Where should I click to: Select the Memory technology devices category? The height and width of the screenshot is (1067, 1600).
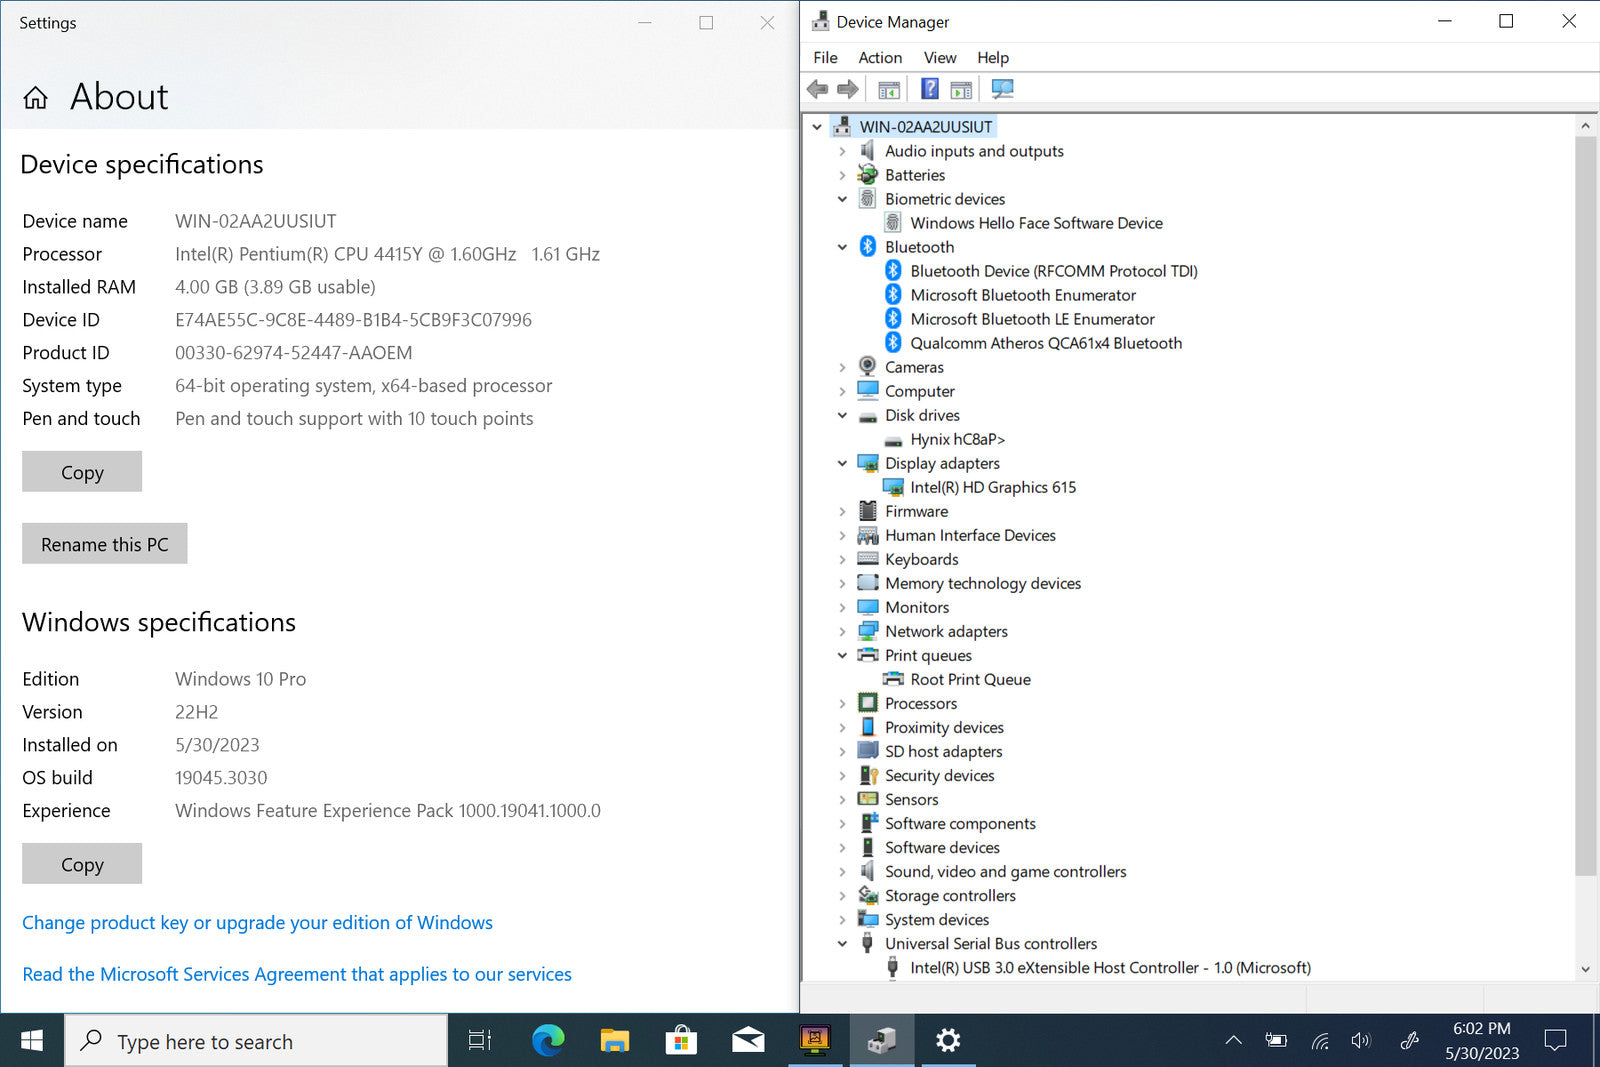click(983, 583)
